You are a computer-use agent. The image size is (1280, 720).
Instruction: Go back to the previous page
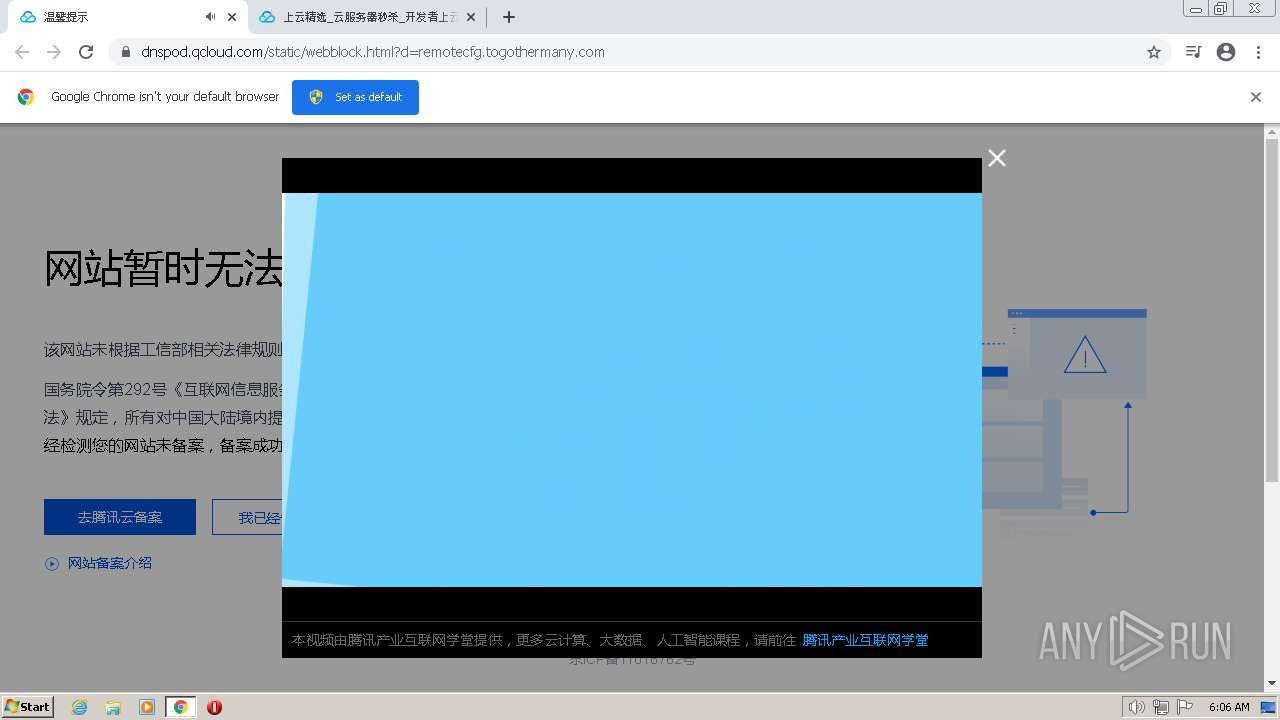click(x=22, y=52)
